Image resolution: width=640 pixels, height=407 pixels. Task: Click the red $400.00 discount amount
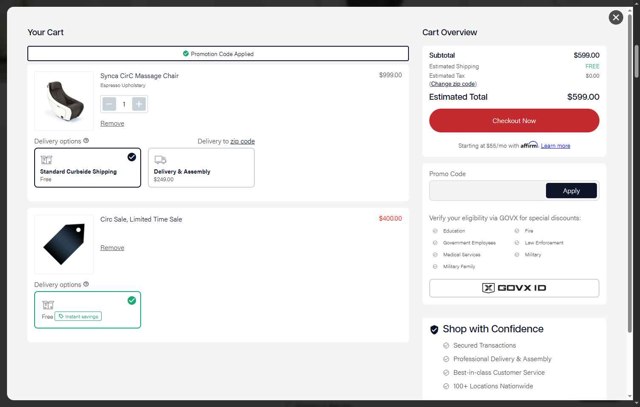tap(390, 218)
